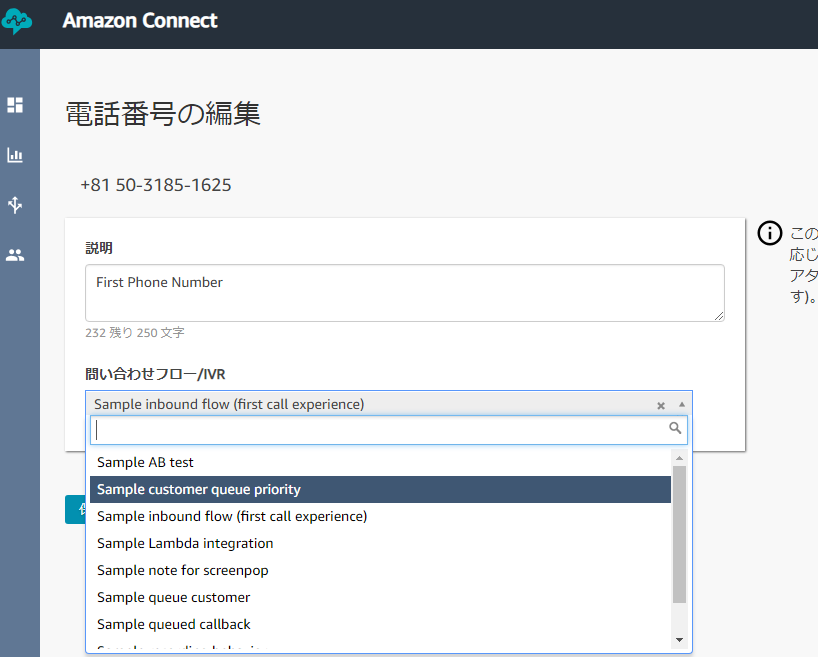This screenshot has height=657, width=818.
Task: Click the description resize grip corner
Action: coord(719,316)
